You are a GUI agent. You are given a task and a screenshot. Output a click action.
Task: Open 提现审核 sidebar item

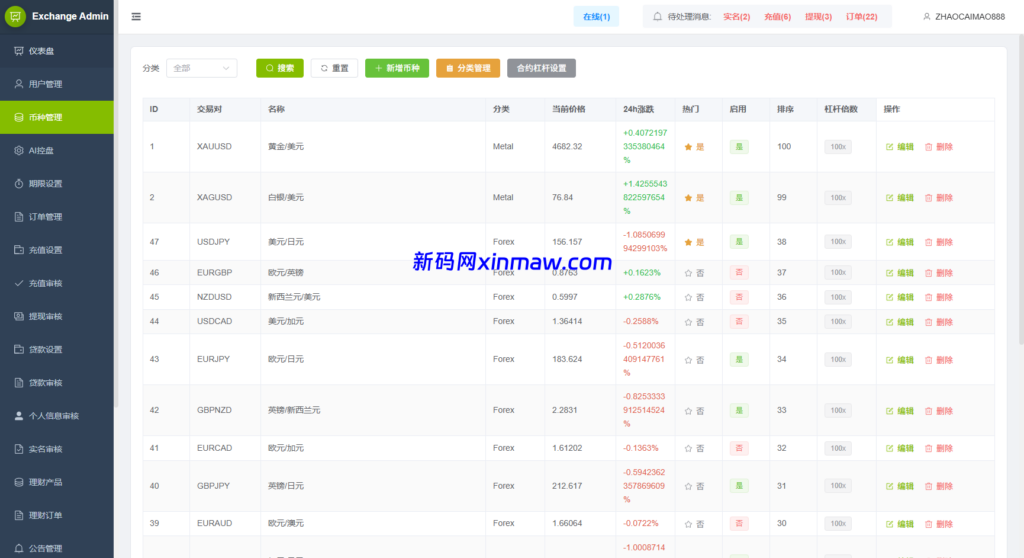point(57,316)
